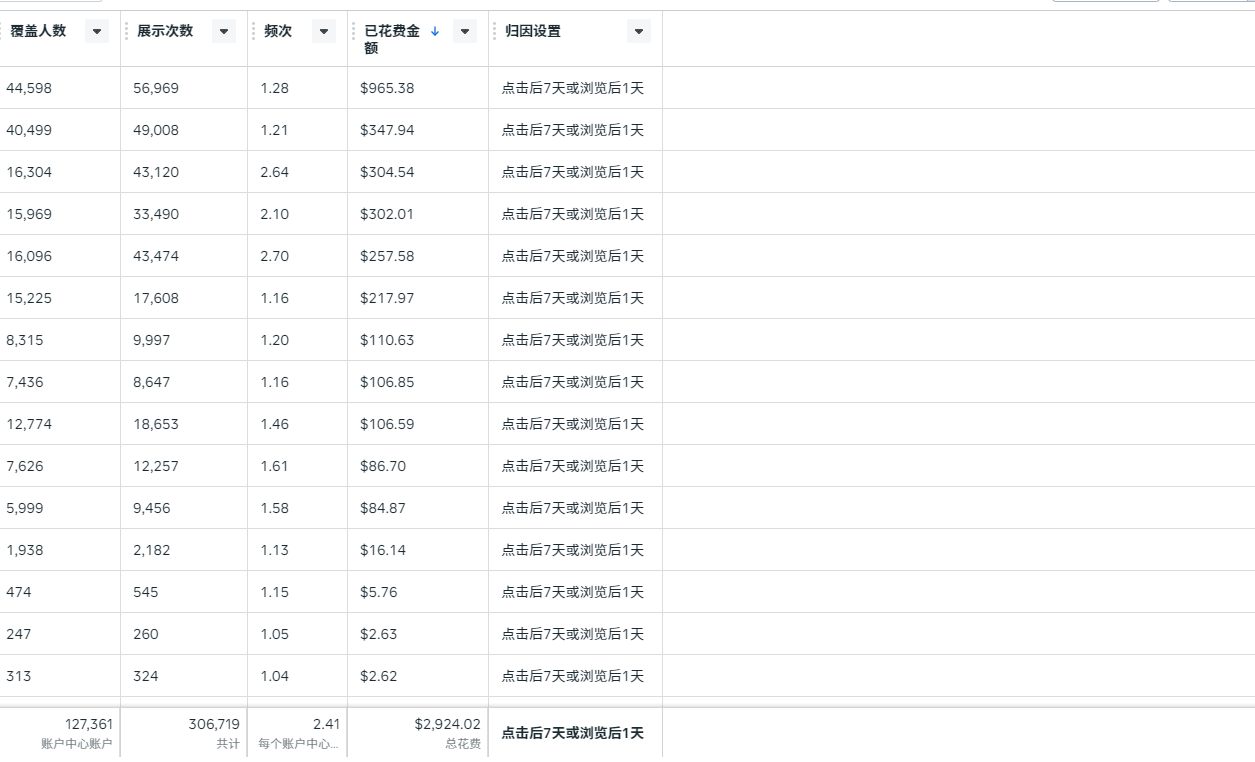1255x762 pixels.
Task: Click the drag handle of 归因设置 column
Action: (495, 31)
